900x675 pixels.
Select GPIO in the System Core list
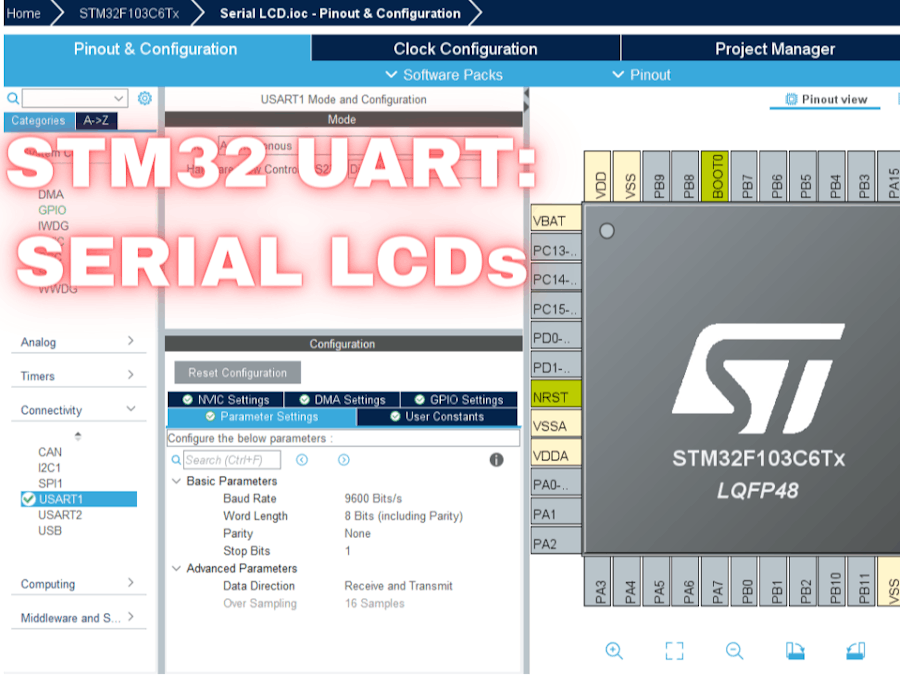(52, 210)
